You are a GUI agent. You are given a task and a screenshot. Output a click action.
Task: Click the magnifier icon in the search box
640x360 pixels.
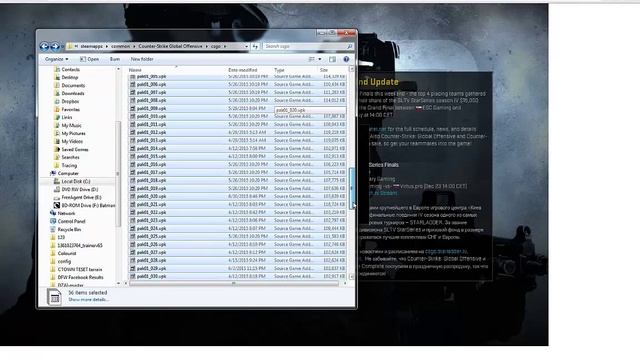pos(349,47)
